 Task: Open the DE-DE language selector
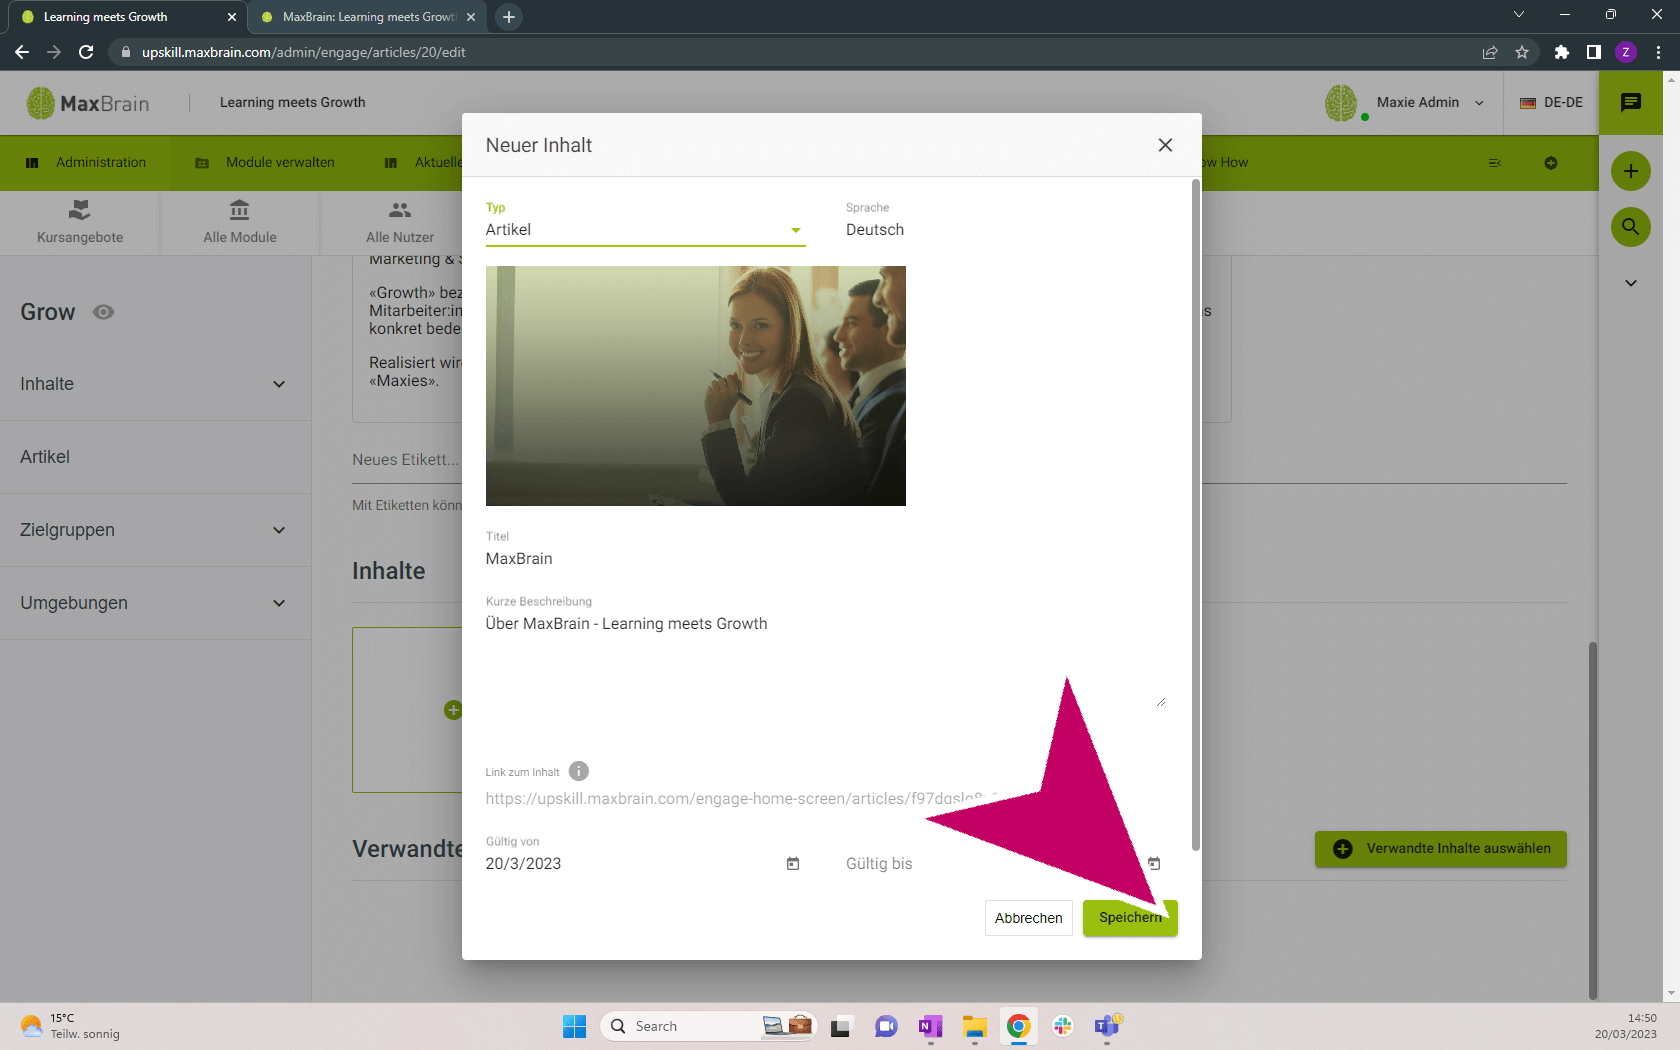(1551, 103)
